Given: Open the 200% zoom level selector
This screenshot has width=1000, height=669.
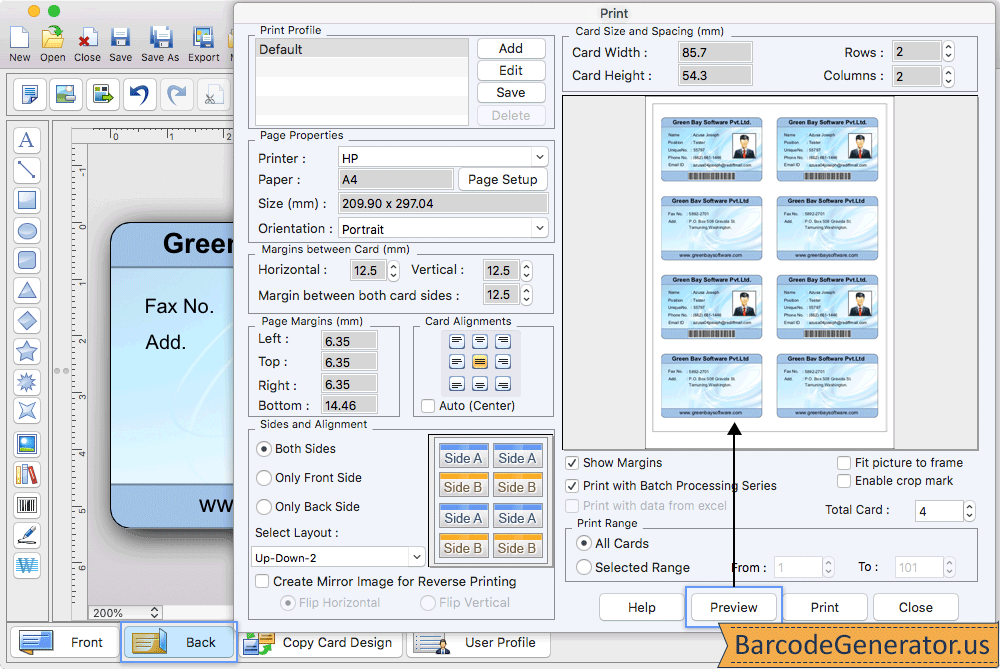Looking at the screenshot, I should [x=124, y=613].
